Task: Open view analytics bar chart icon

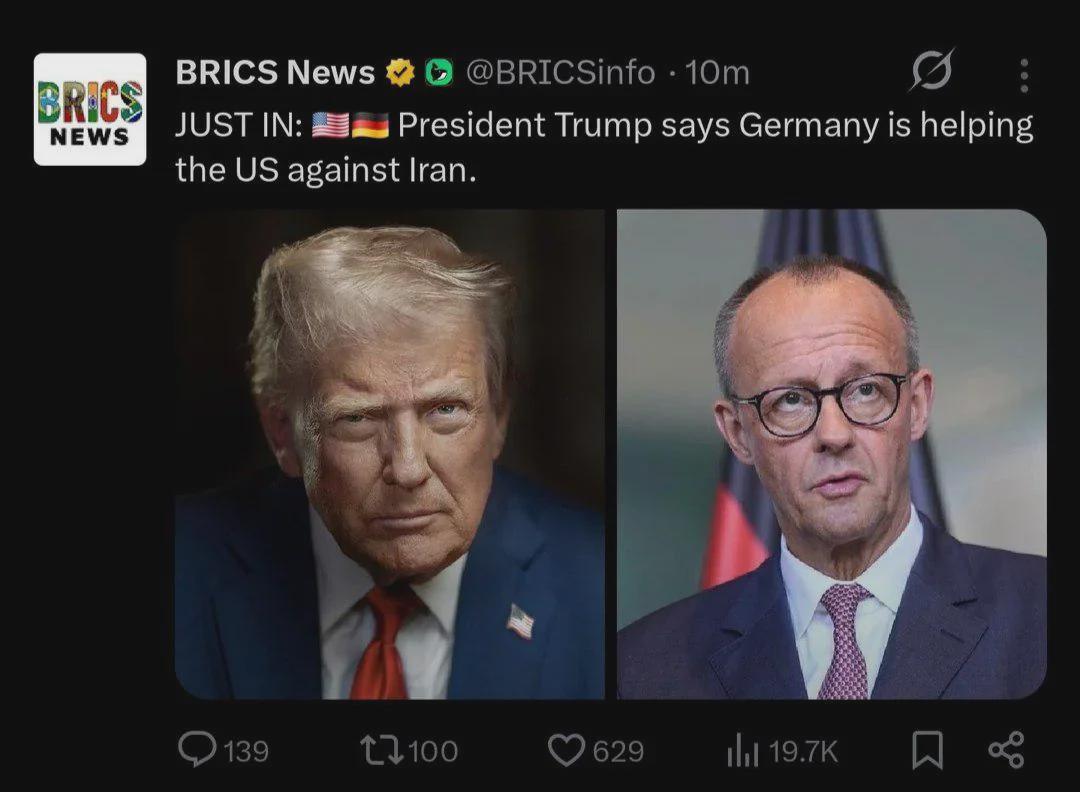Action: click(x=743, y=751)
